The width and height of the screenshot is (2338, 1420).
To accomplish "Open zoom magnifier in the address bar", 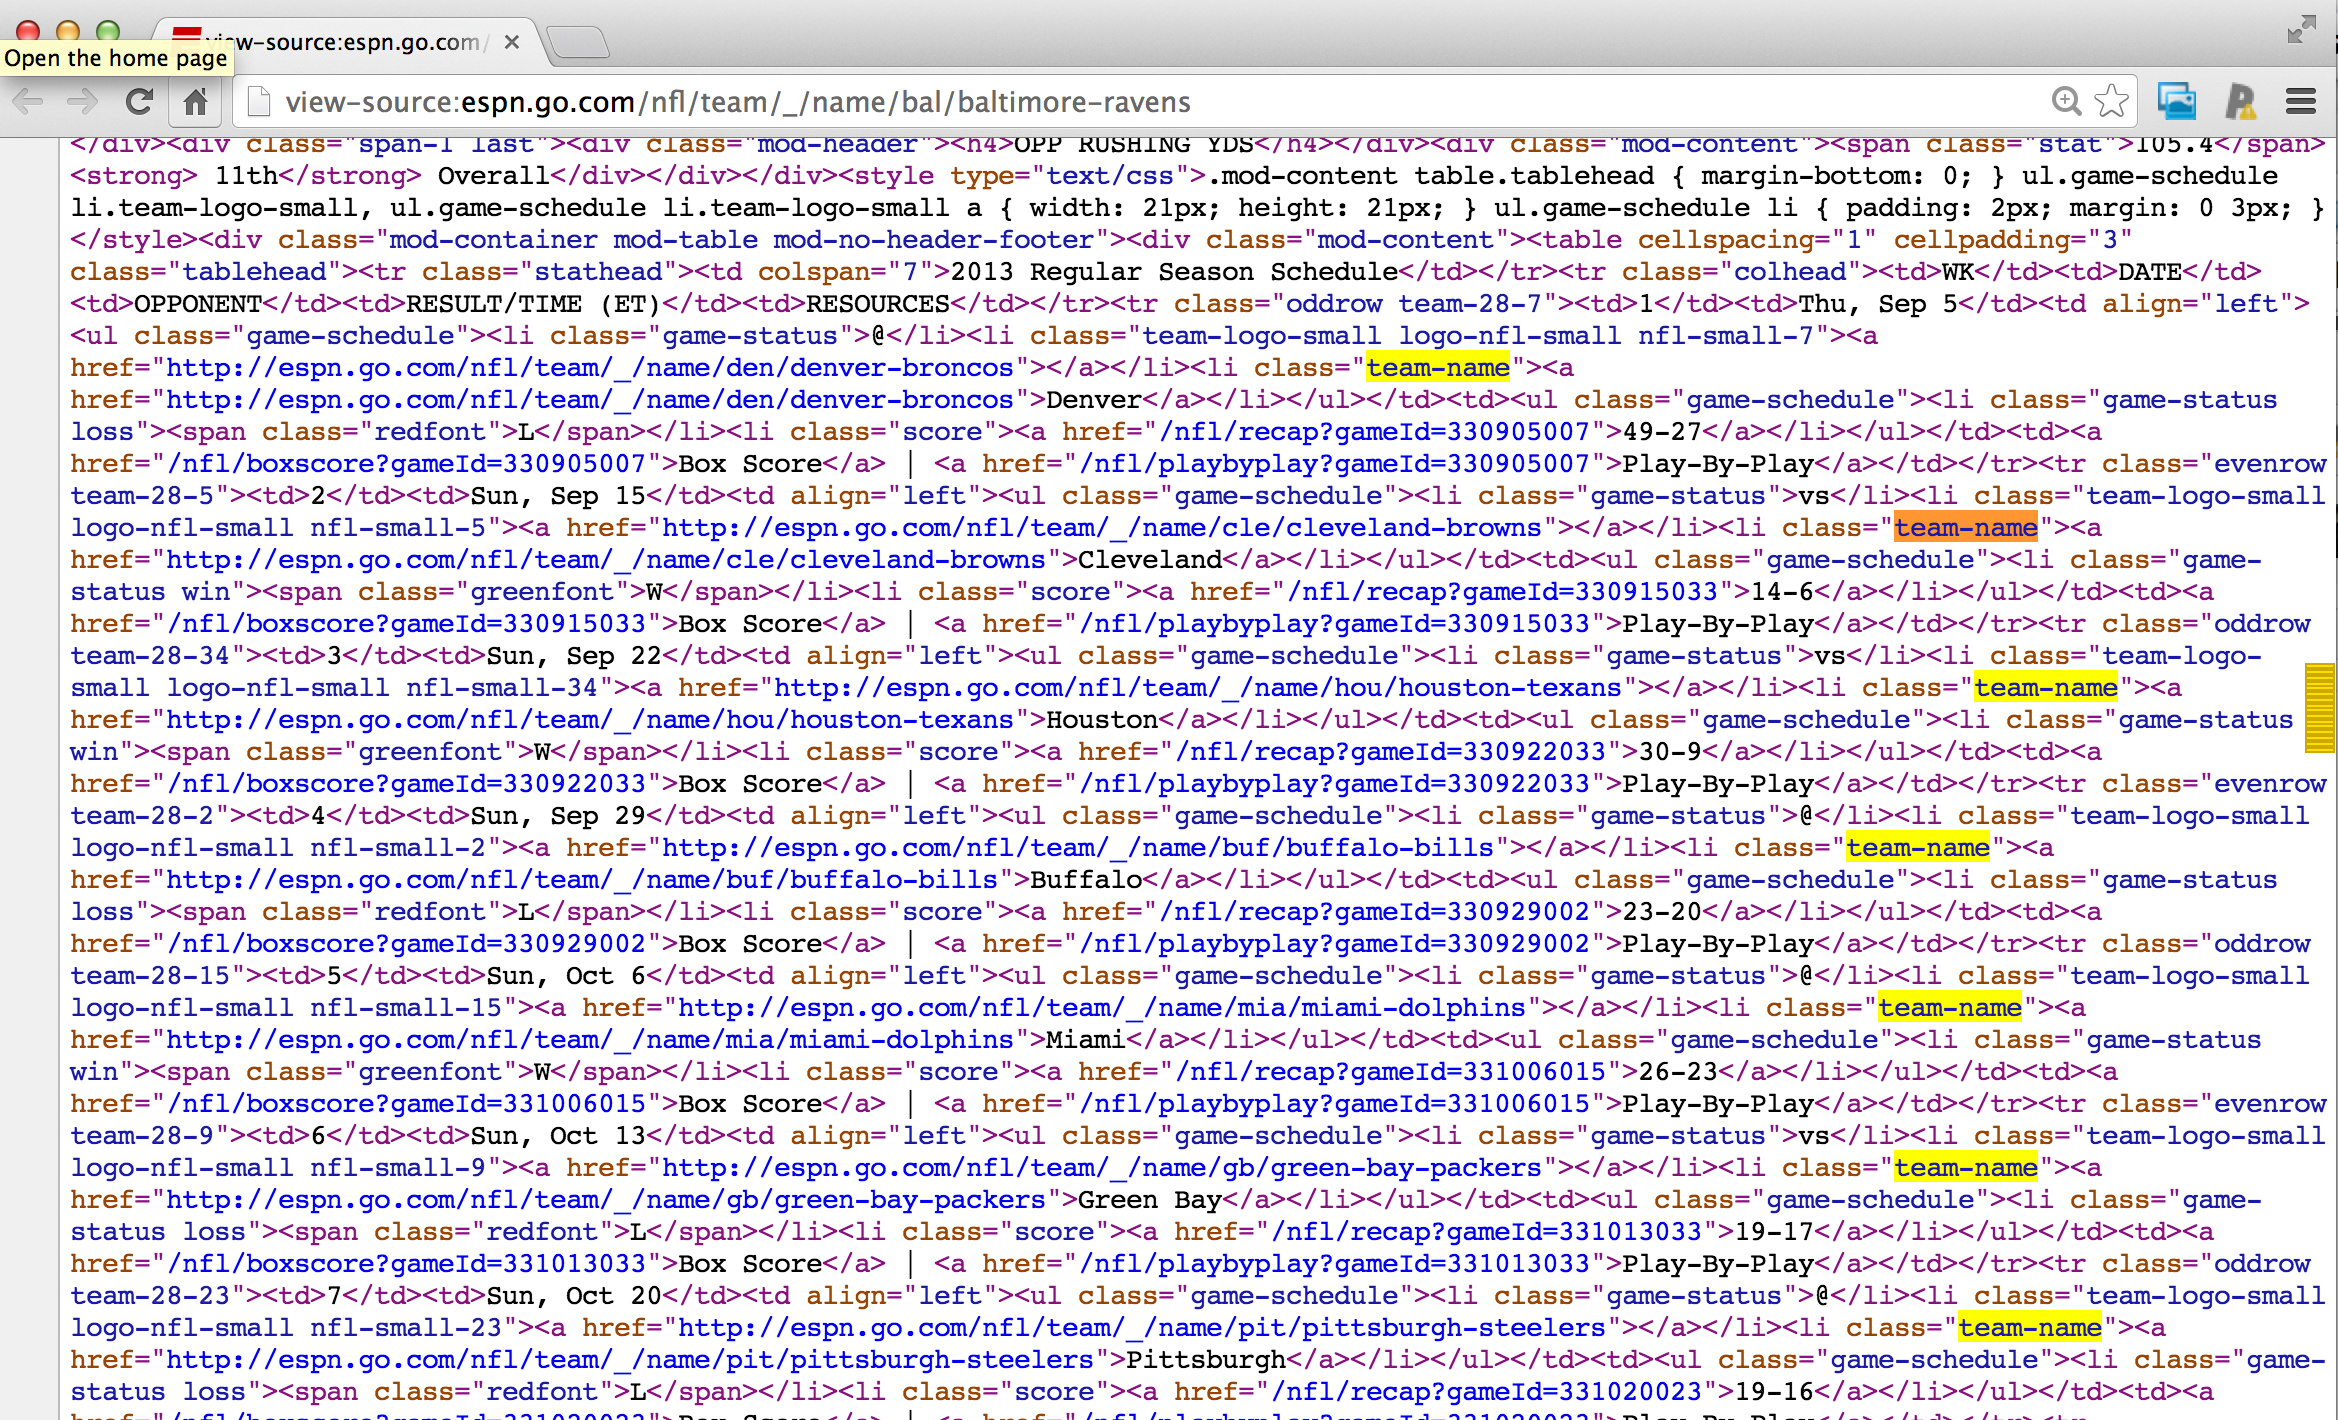I will [x=2066, y=101].
